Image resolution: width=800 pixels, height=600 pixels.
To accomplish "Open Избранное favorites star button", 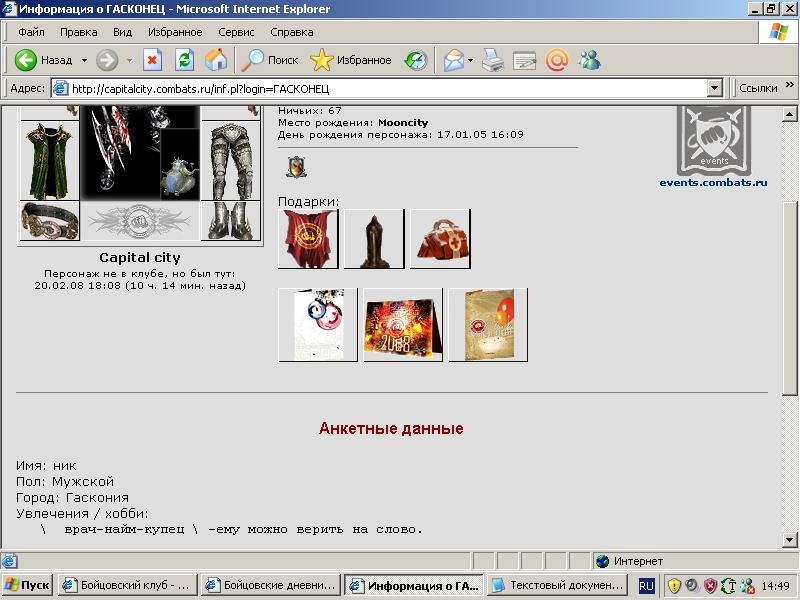I will click(x=351, y=60).
